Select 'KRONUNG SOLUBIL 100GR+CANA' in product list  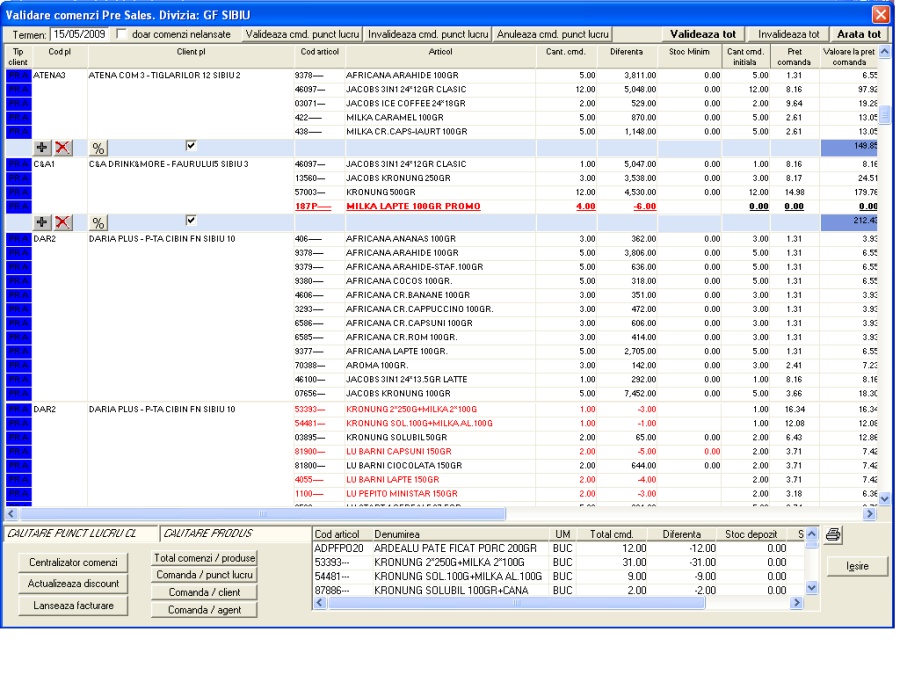(x=451, y=591)
